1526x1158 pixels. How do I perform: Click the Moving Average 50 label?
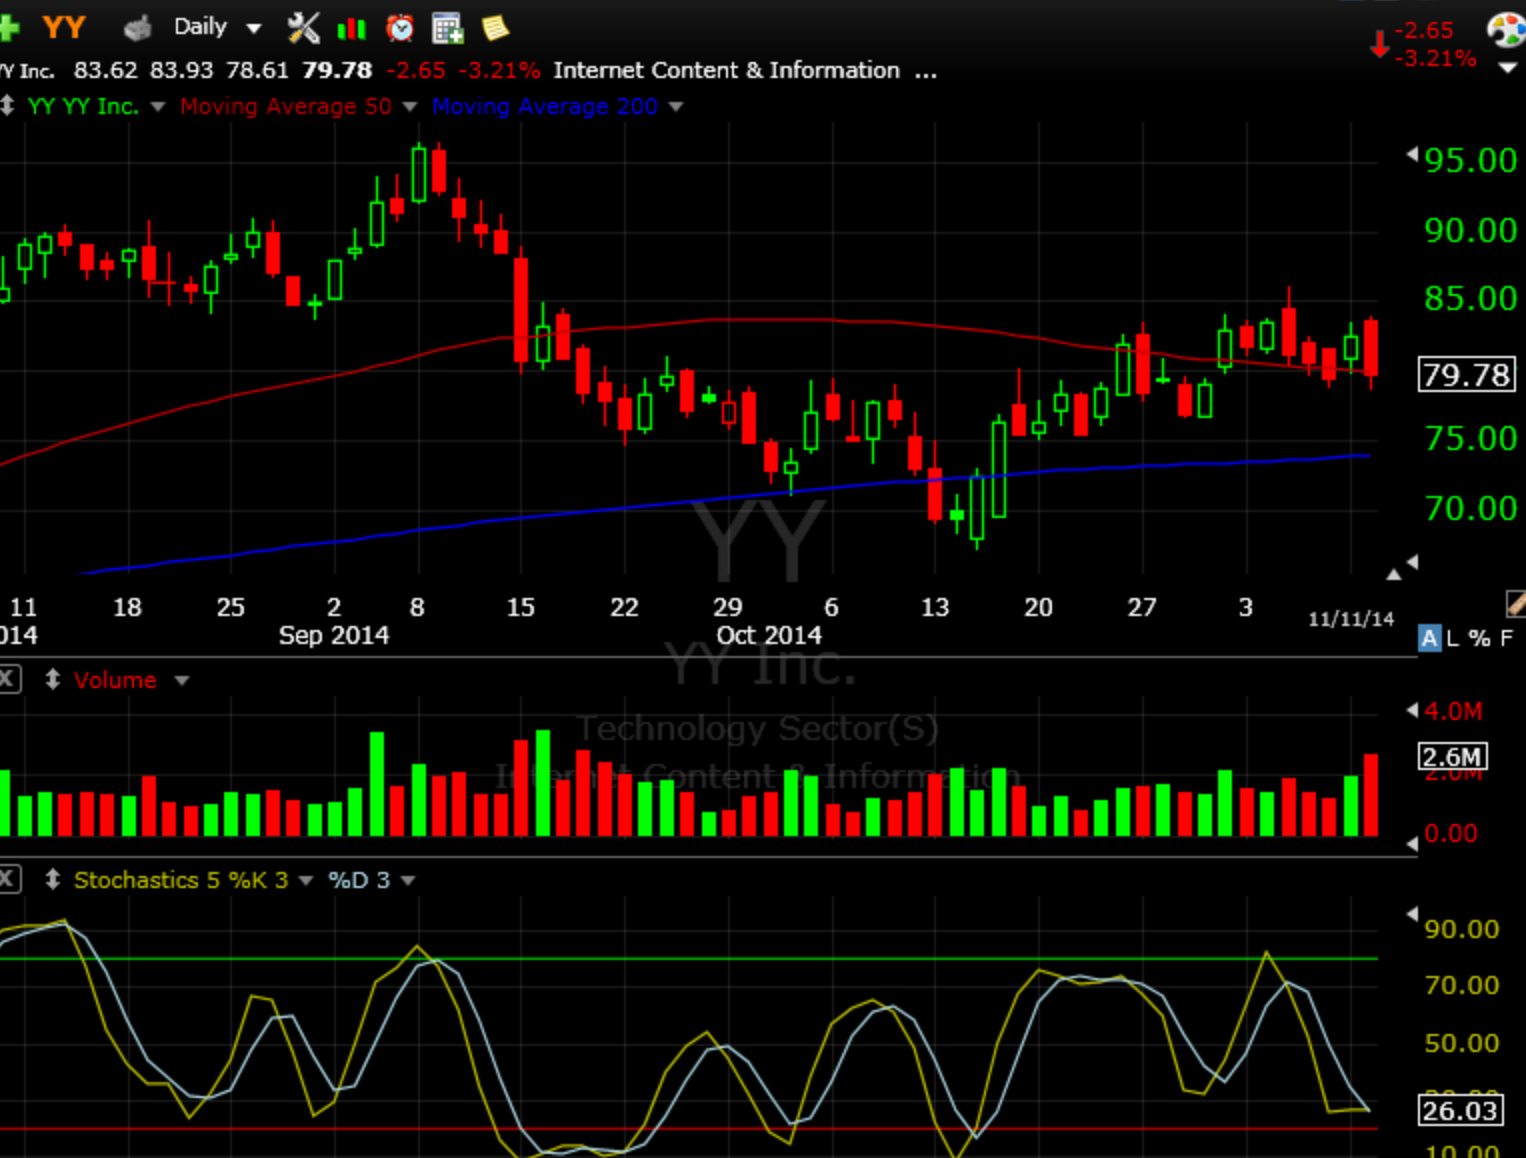pos(286,106)
